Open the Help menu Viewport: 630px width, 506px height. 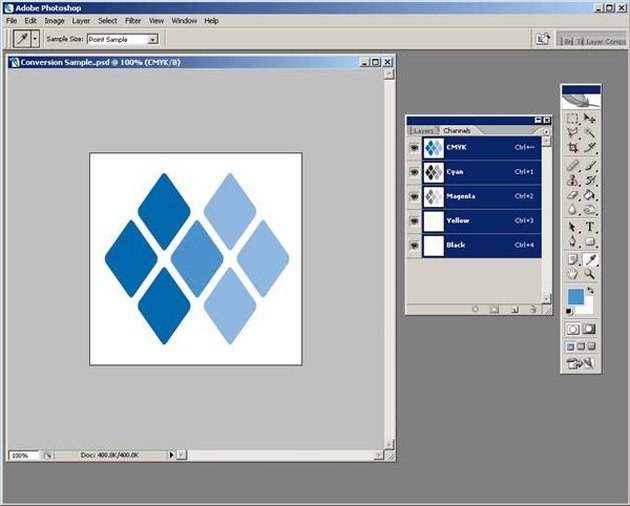[x=211, y=20]
